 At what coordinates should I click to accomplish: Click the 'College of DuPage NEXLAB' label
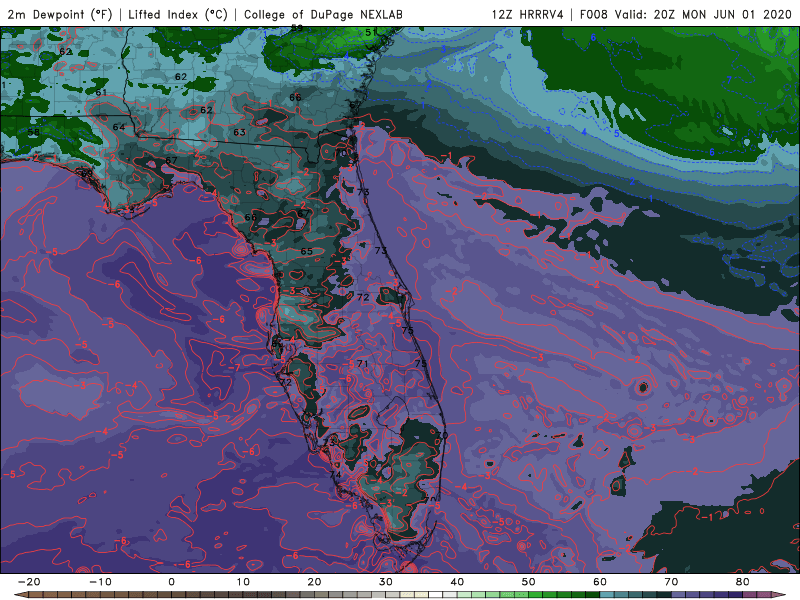click(323, 14)
